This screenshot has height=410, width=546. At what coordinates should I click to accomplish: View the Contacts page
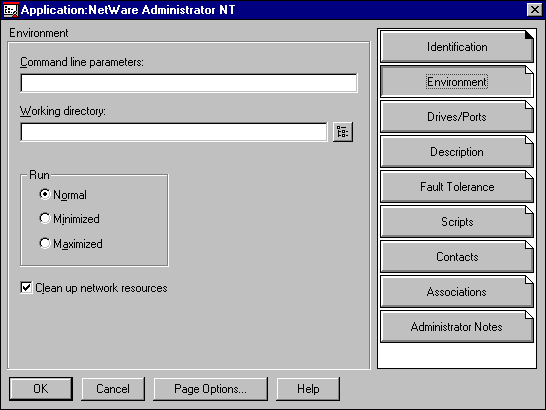pos(457,257)
